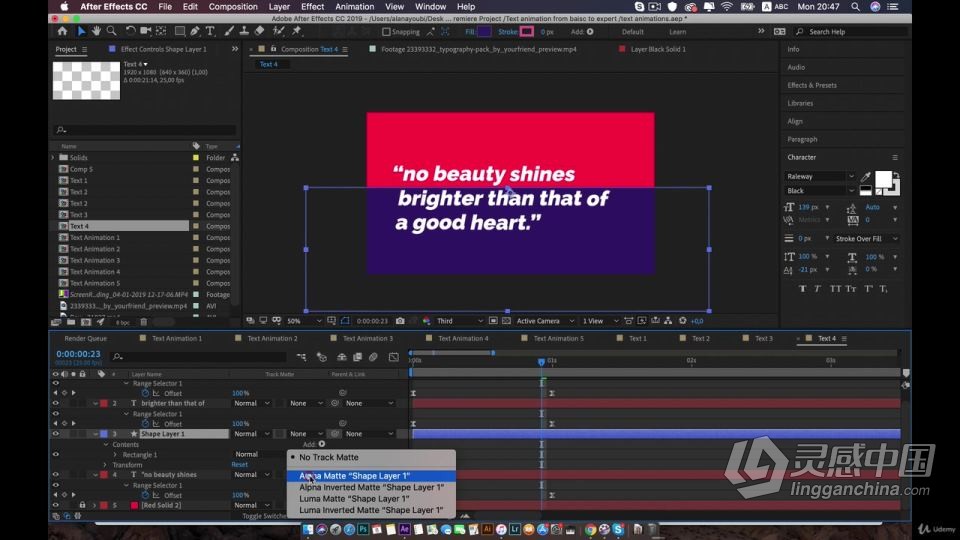Viewport: 960px width, 540px height.
Task: Choose the Roto Brush tool
Action: [279, 31]
